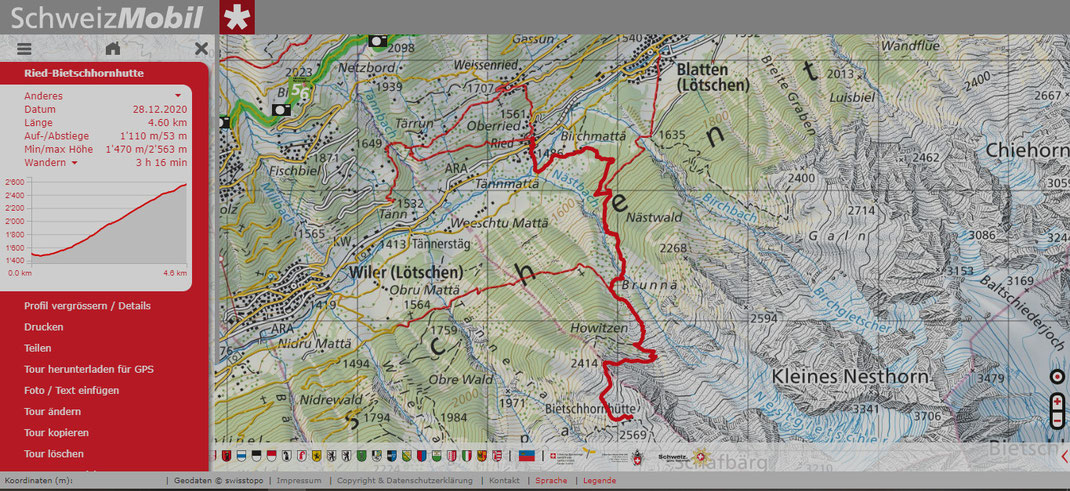Screen dimensions: 1070x491
Task: Click the Sprache language link
Action: click(x=551, y=481)
